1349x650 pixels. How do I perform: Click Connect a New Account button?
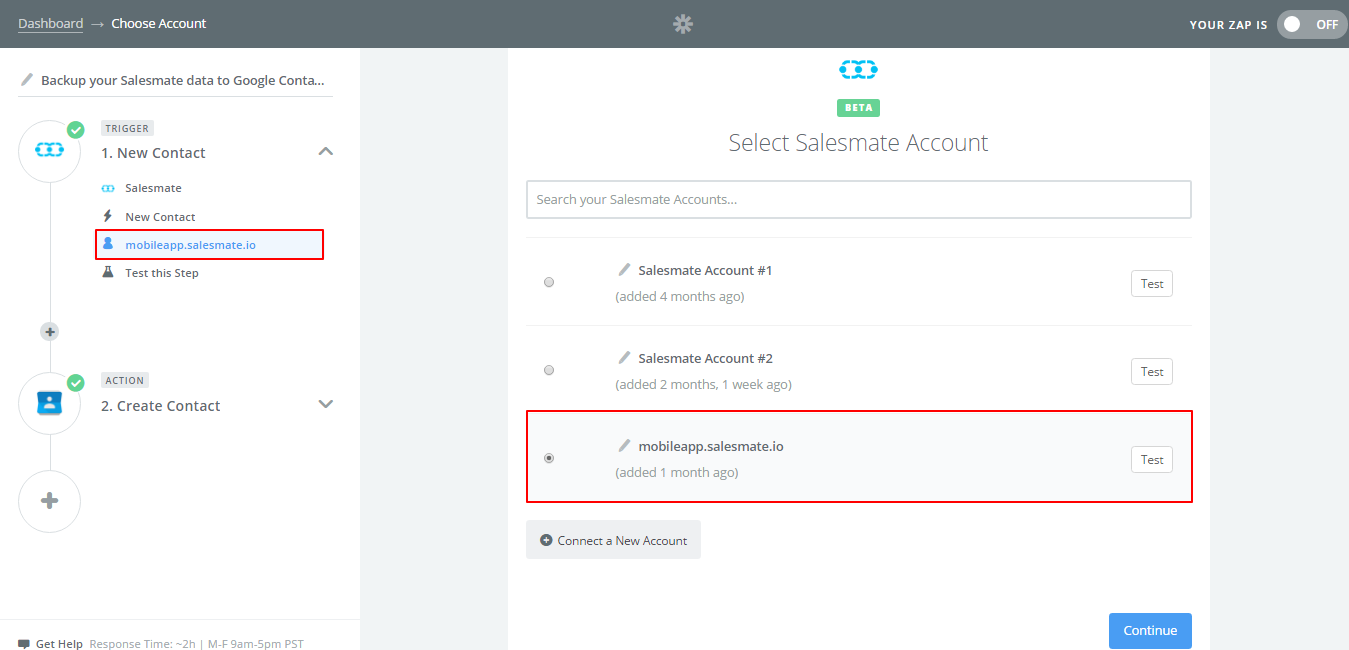[613, 540]
